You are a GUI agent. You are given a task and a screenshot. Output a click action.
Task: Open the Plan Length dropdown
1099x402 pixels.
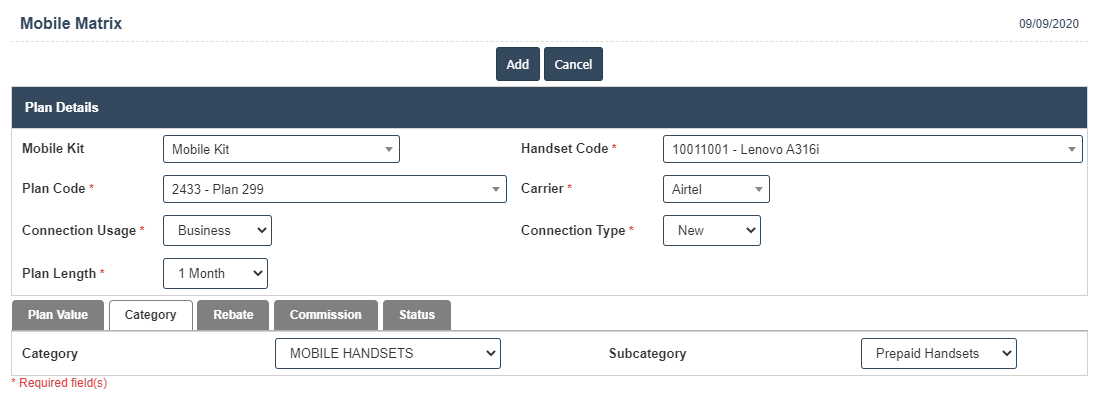point(215,272)
